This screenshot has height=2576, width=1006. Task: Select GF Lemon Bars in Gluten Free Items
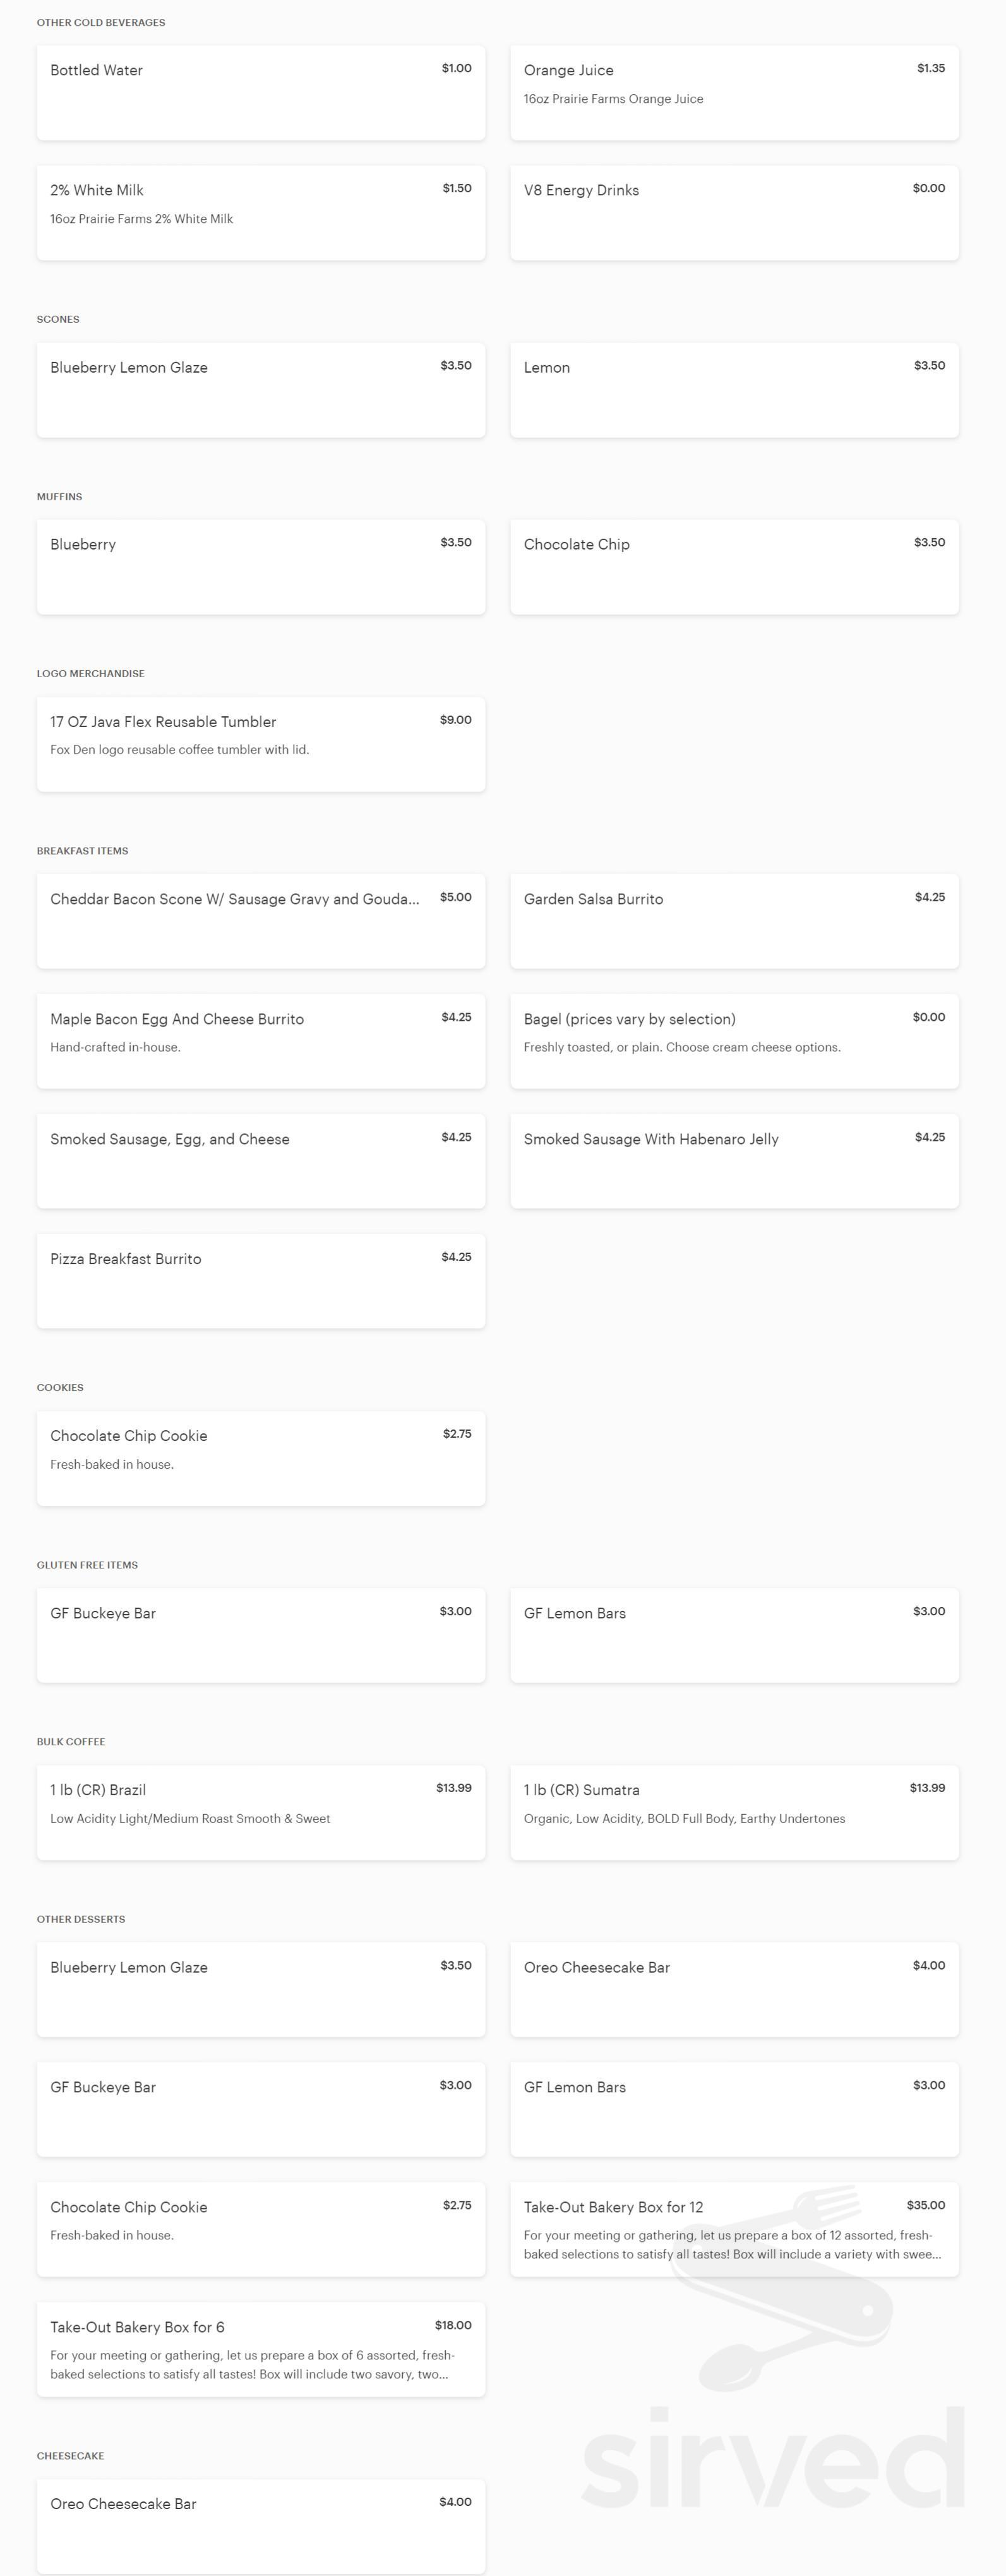click(x=734, y=1635)
